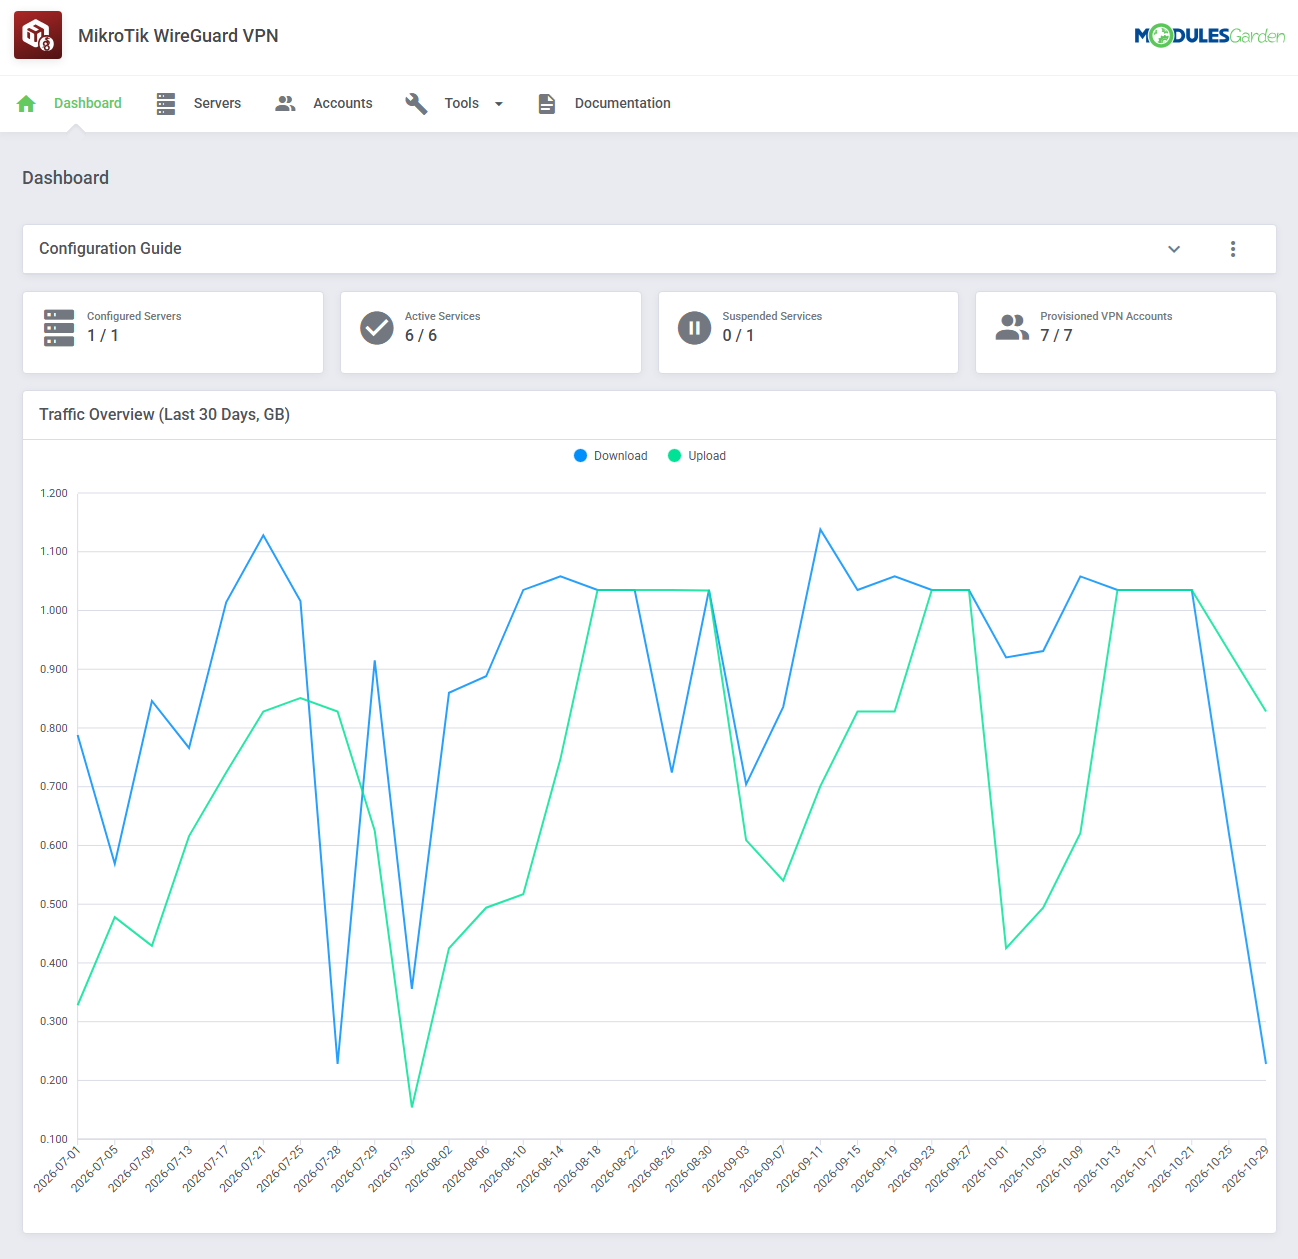The image size is (1298, 1259).
Task: Click the Traffic Overview (Last 30 Days, GB) heading
Action: (165, 415)
